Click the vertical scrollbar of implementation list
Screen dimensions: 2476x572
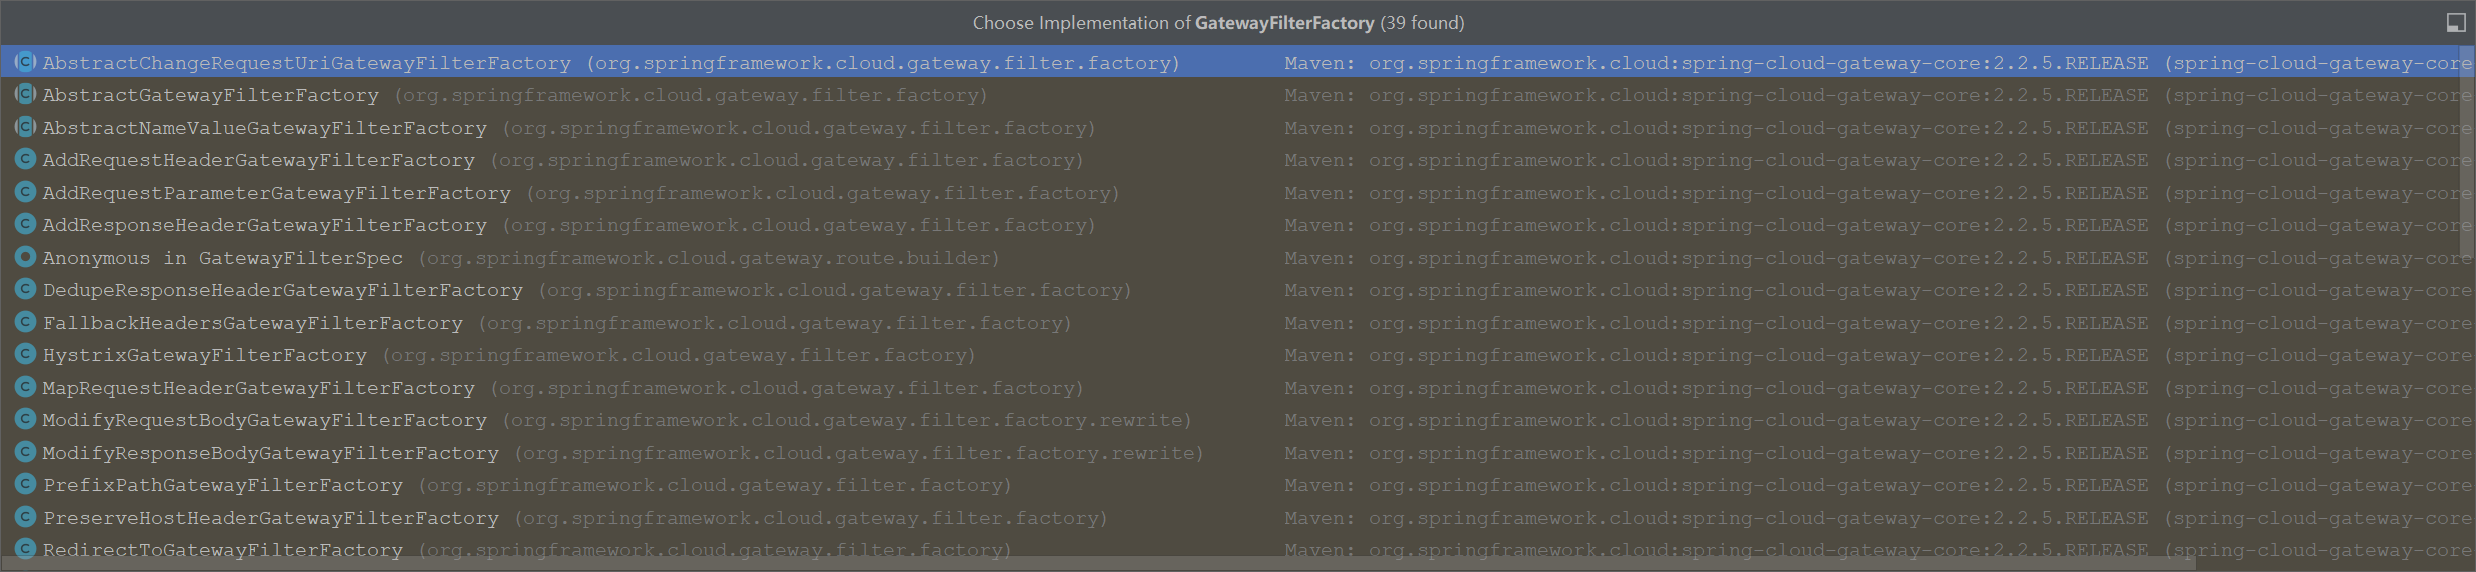(x=2469, y=150)
